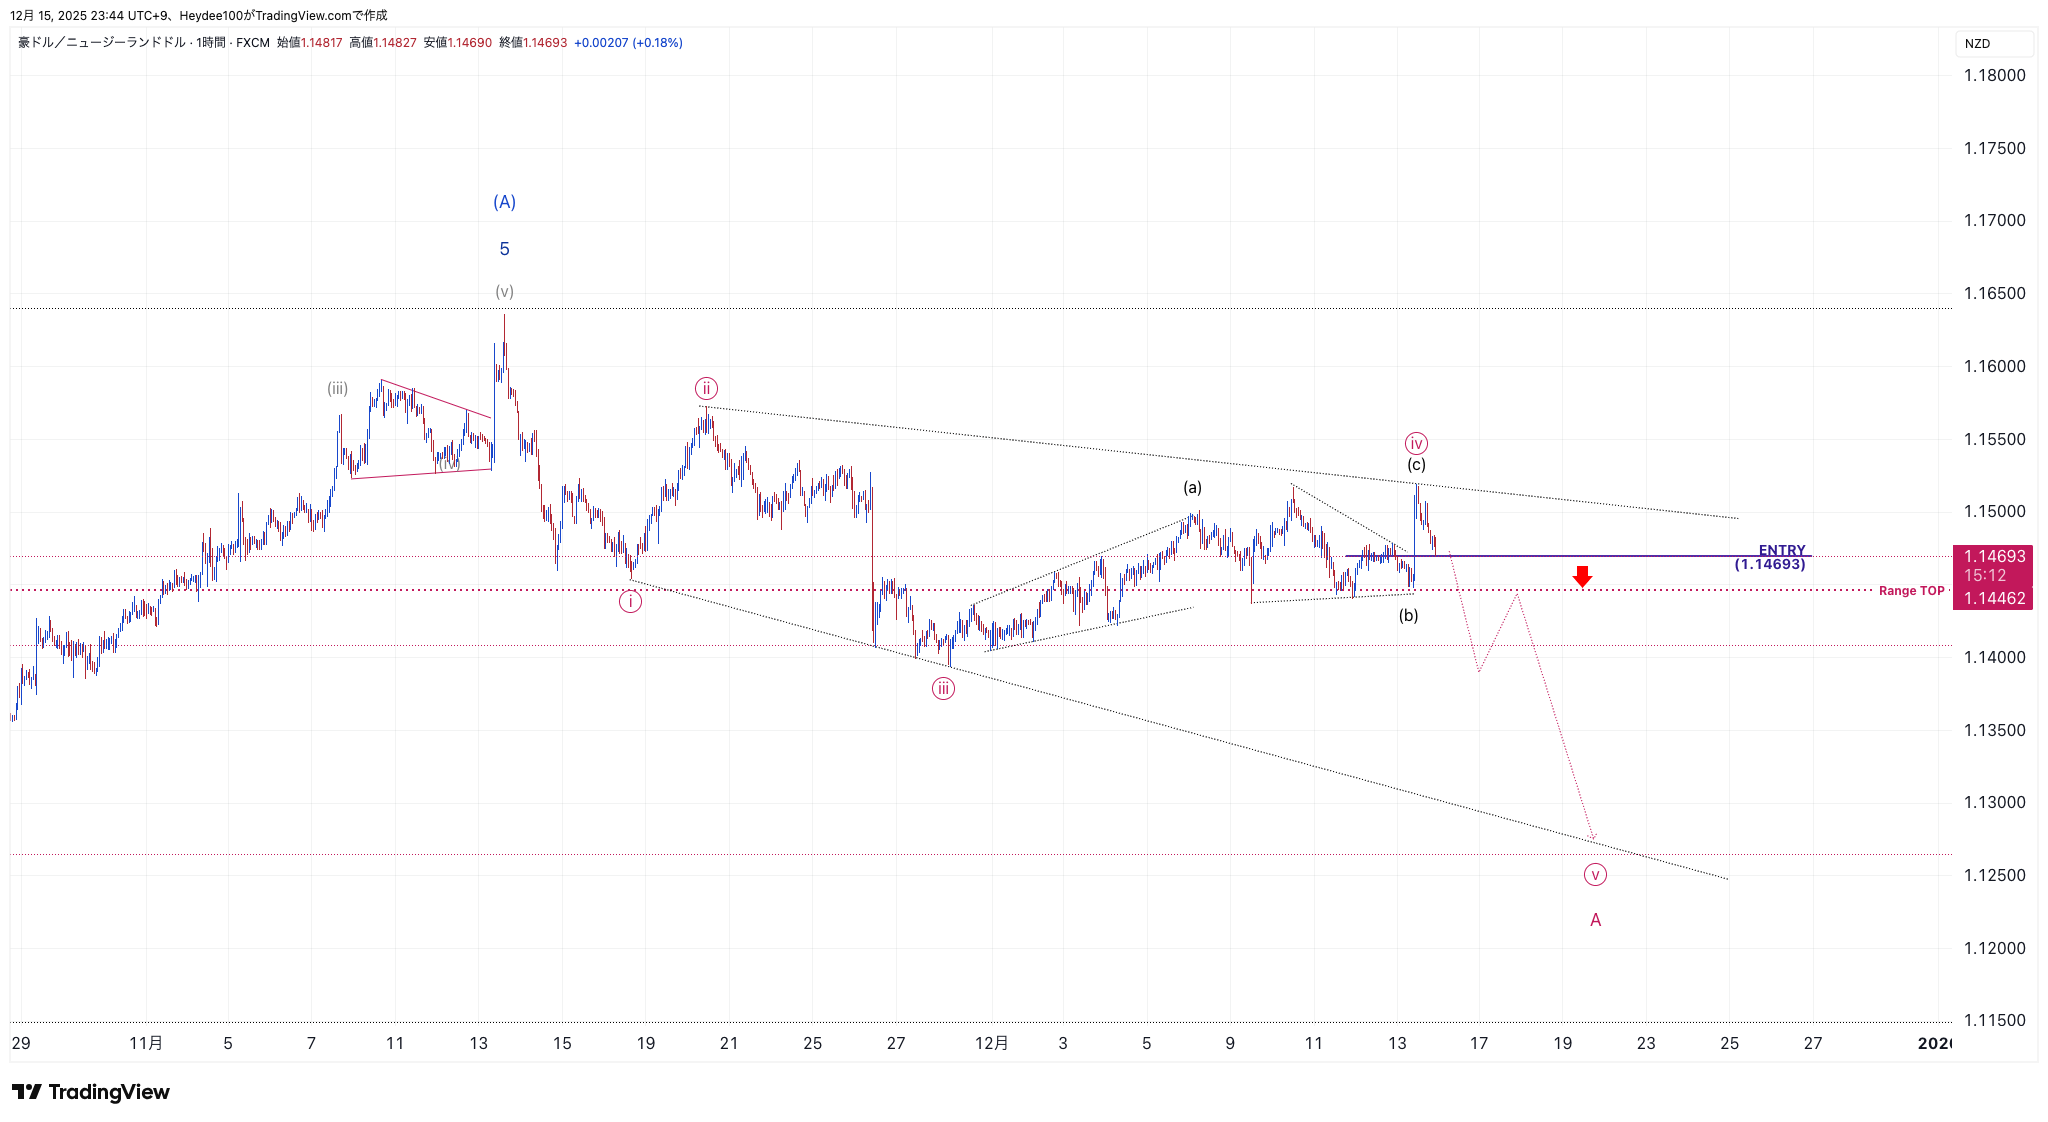Click the TradingView logo
2048x1122 pixels.
(91, 1092)
